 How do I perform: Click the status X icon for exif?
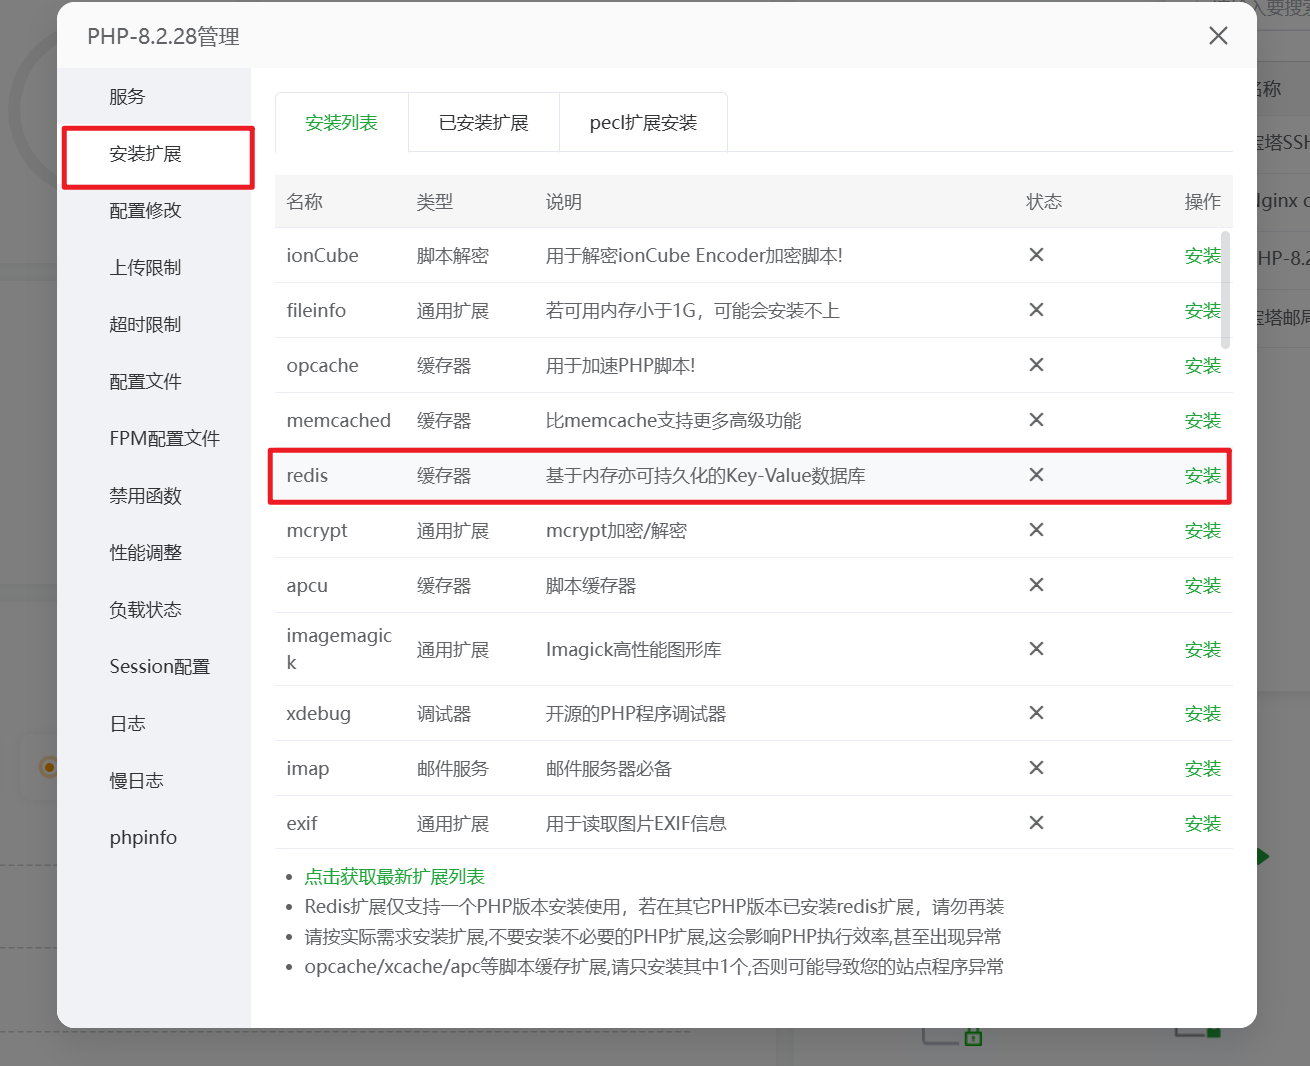click(1036, 823)
